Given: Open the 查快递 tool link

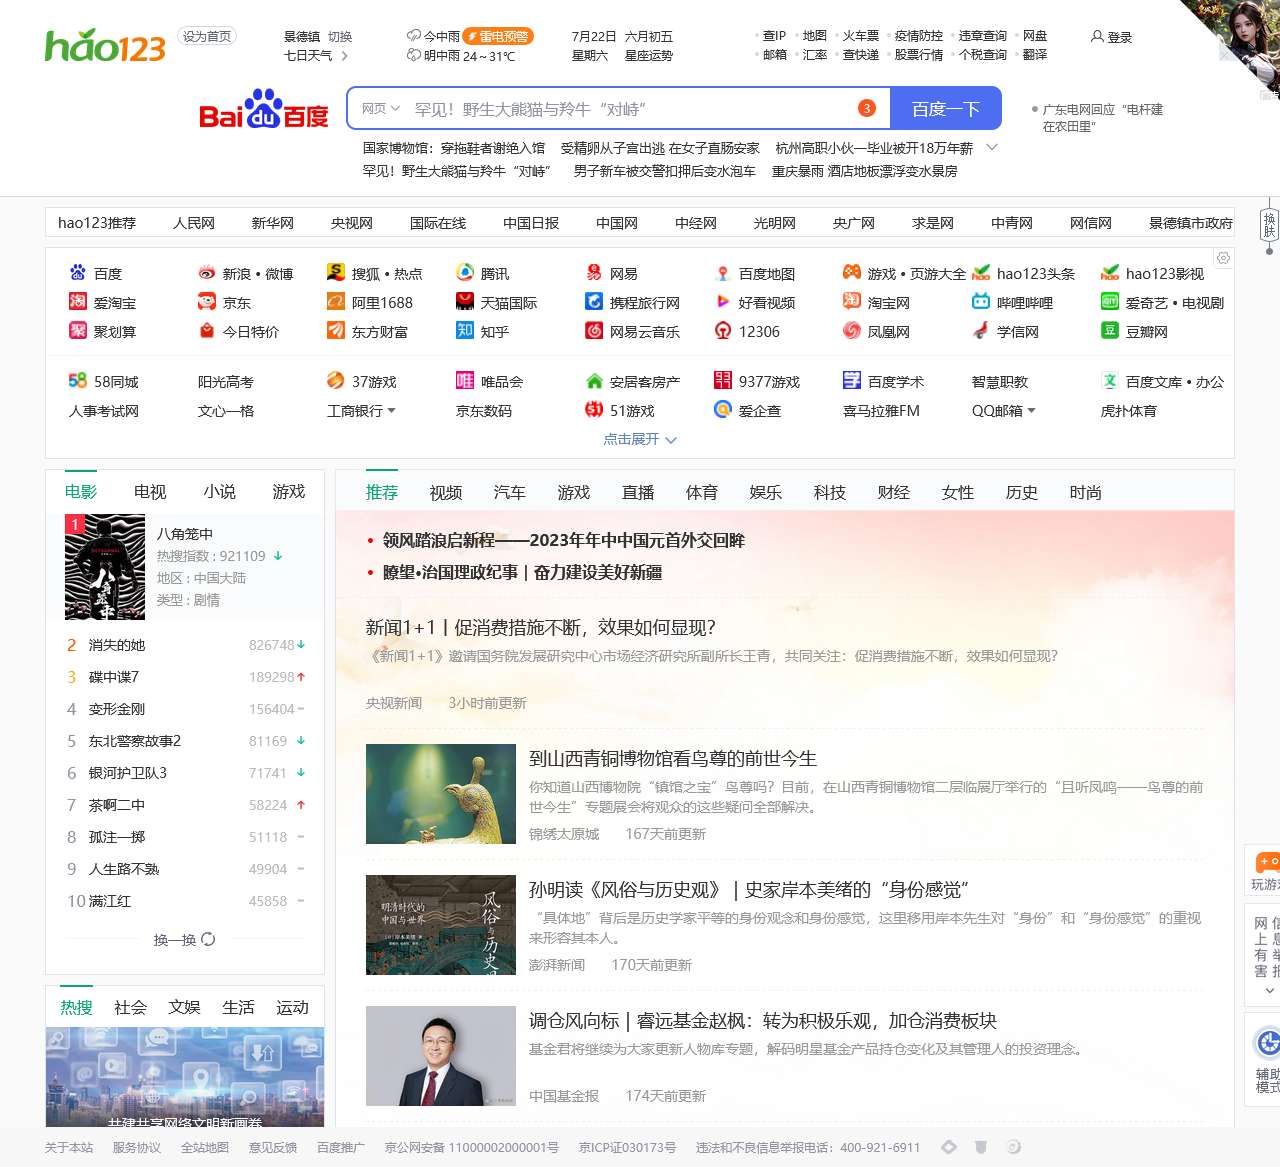Looking at the screenshot, I should [861, 55].
